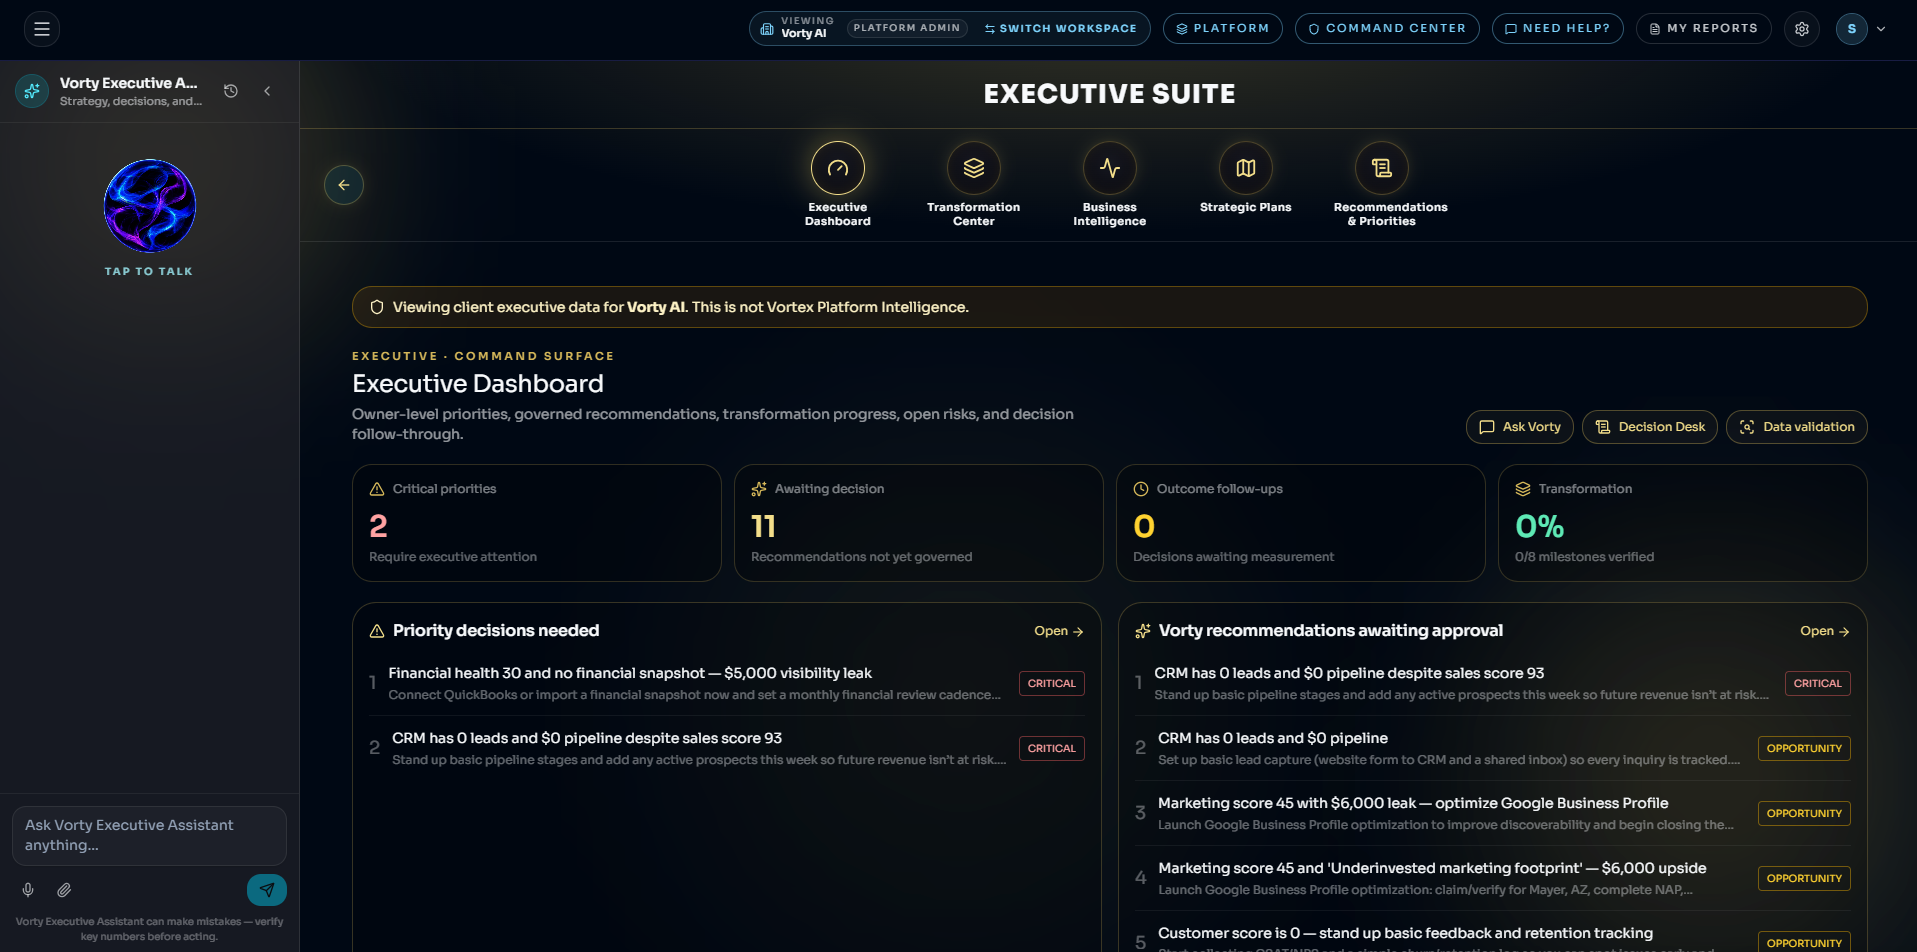
Task: Open the Outcome follow-ups card
Action: pyautogui.click(x=1301, y=523)
